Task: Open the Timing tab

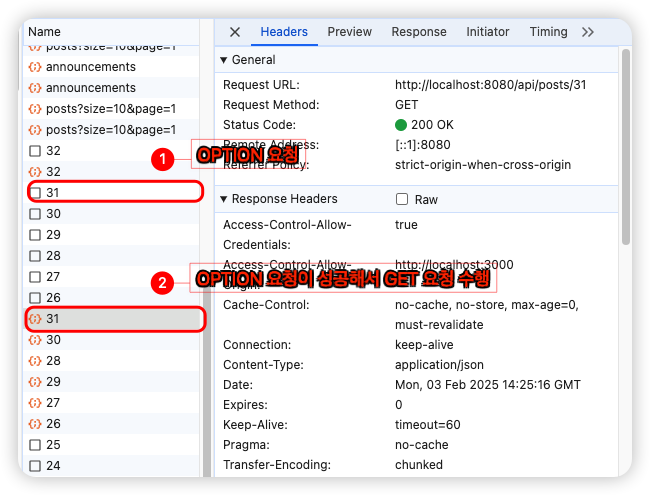Action: tap(548, 32)
